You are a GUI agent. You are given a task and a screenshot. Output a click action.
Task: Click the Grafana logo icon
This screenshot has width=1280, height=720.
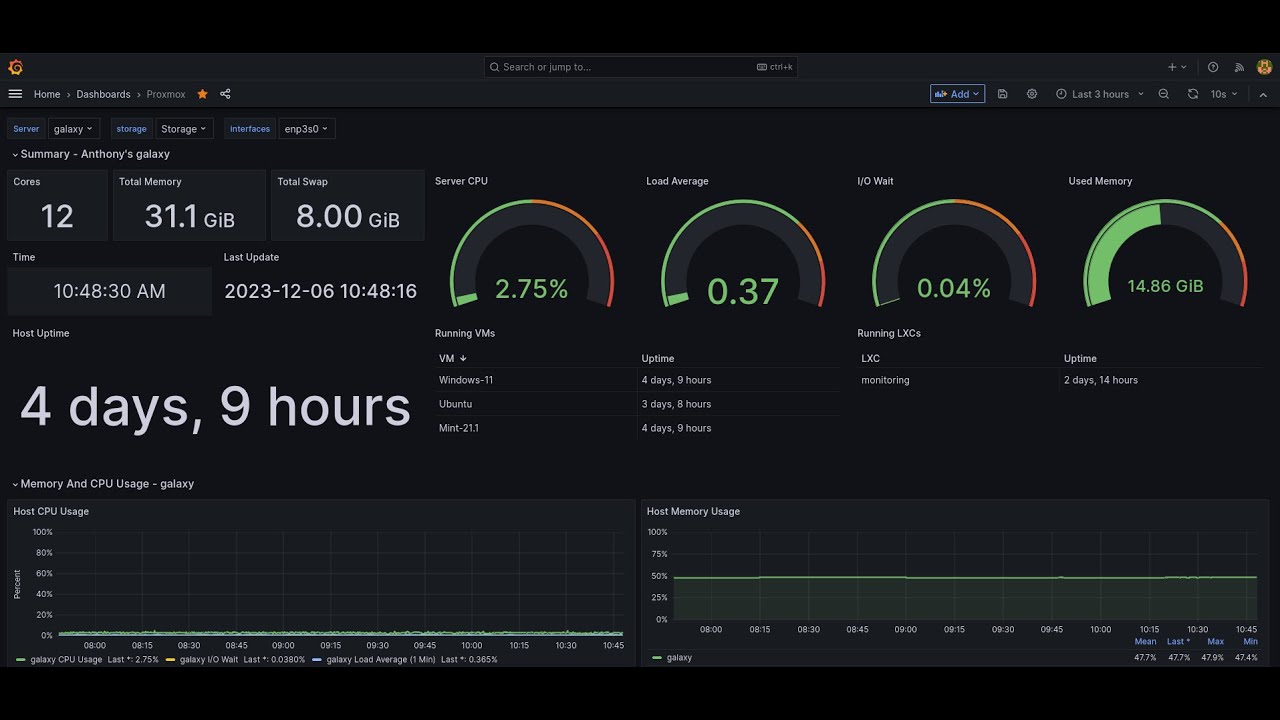pos(15,67)
